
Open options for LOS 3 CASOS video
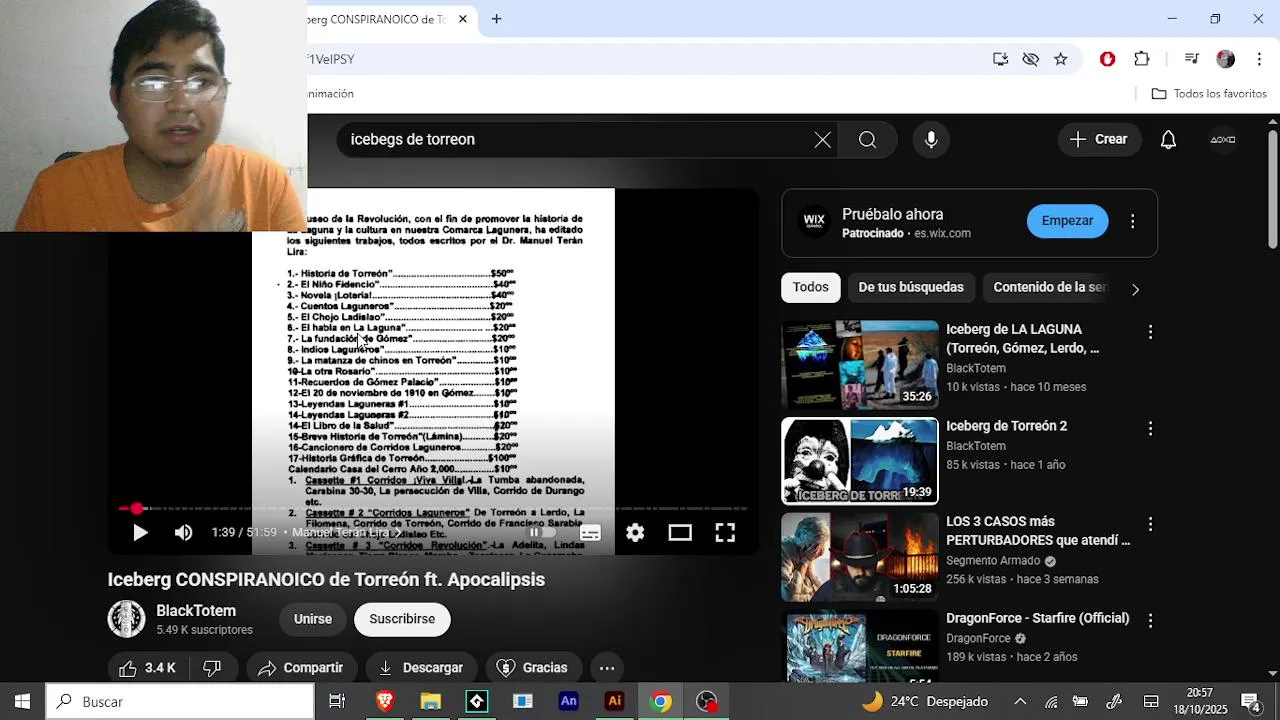coord(1150,524)
